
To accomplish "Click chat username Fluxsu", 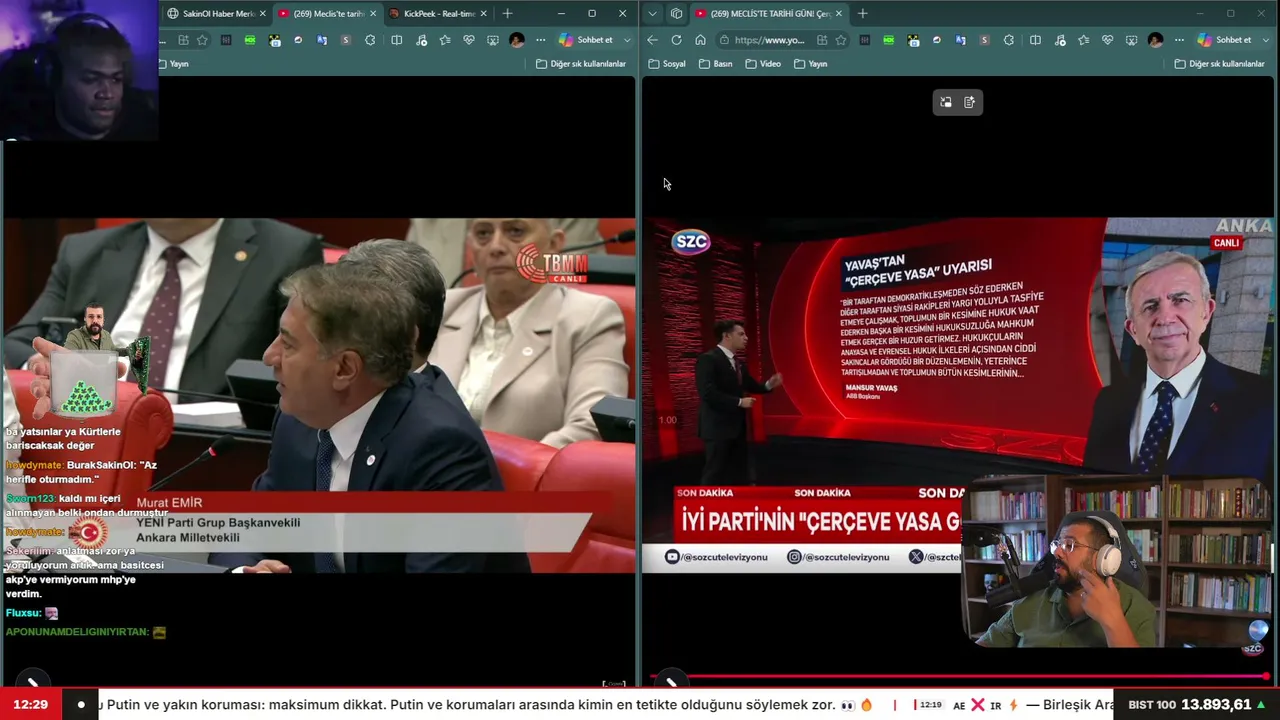I will coord(23,613).
